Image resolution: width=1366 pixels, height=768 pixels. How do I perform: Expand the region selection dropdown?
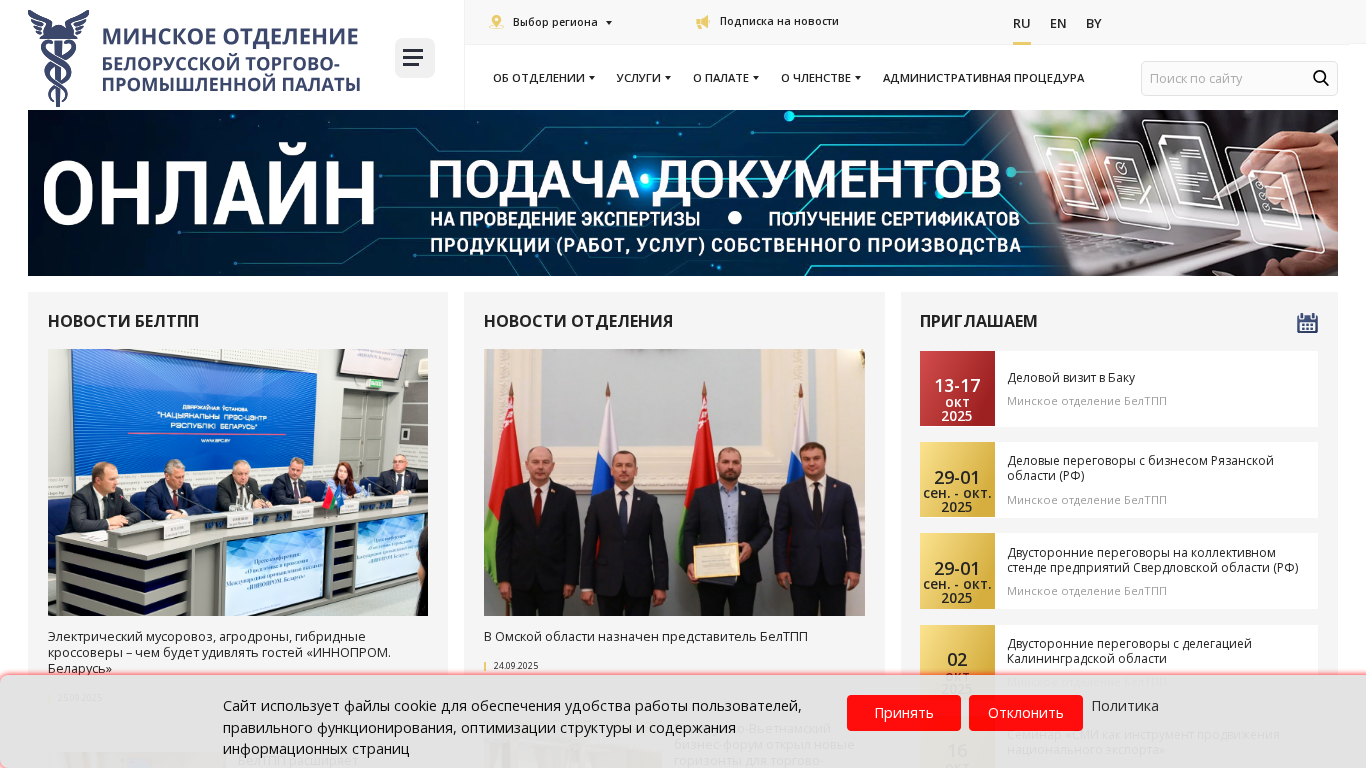pyautogui.click(x=562, y=22)
